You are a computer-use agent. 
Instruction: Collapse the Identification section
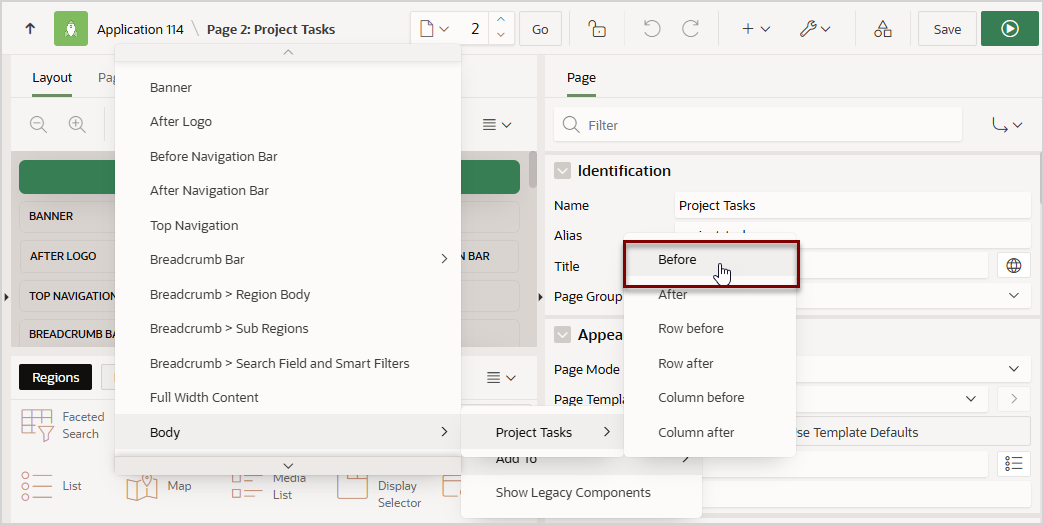click(x=563, y=171)
